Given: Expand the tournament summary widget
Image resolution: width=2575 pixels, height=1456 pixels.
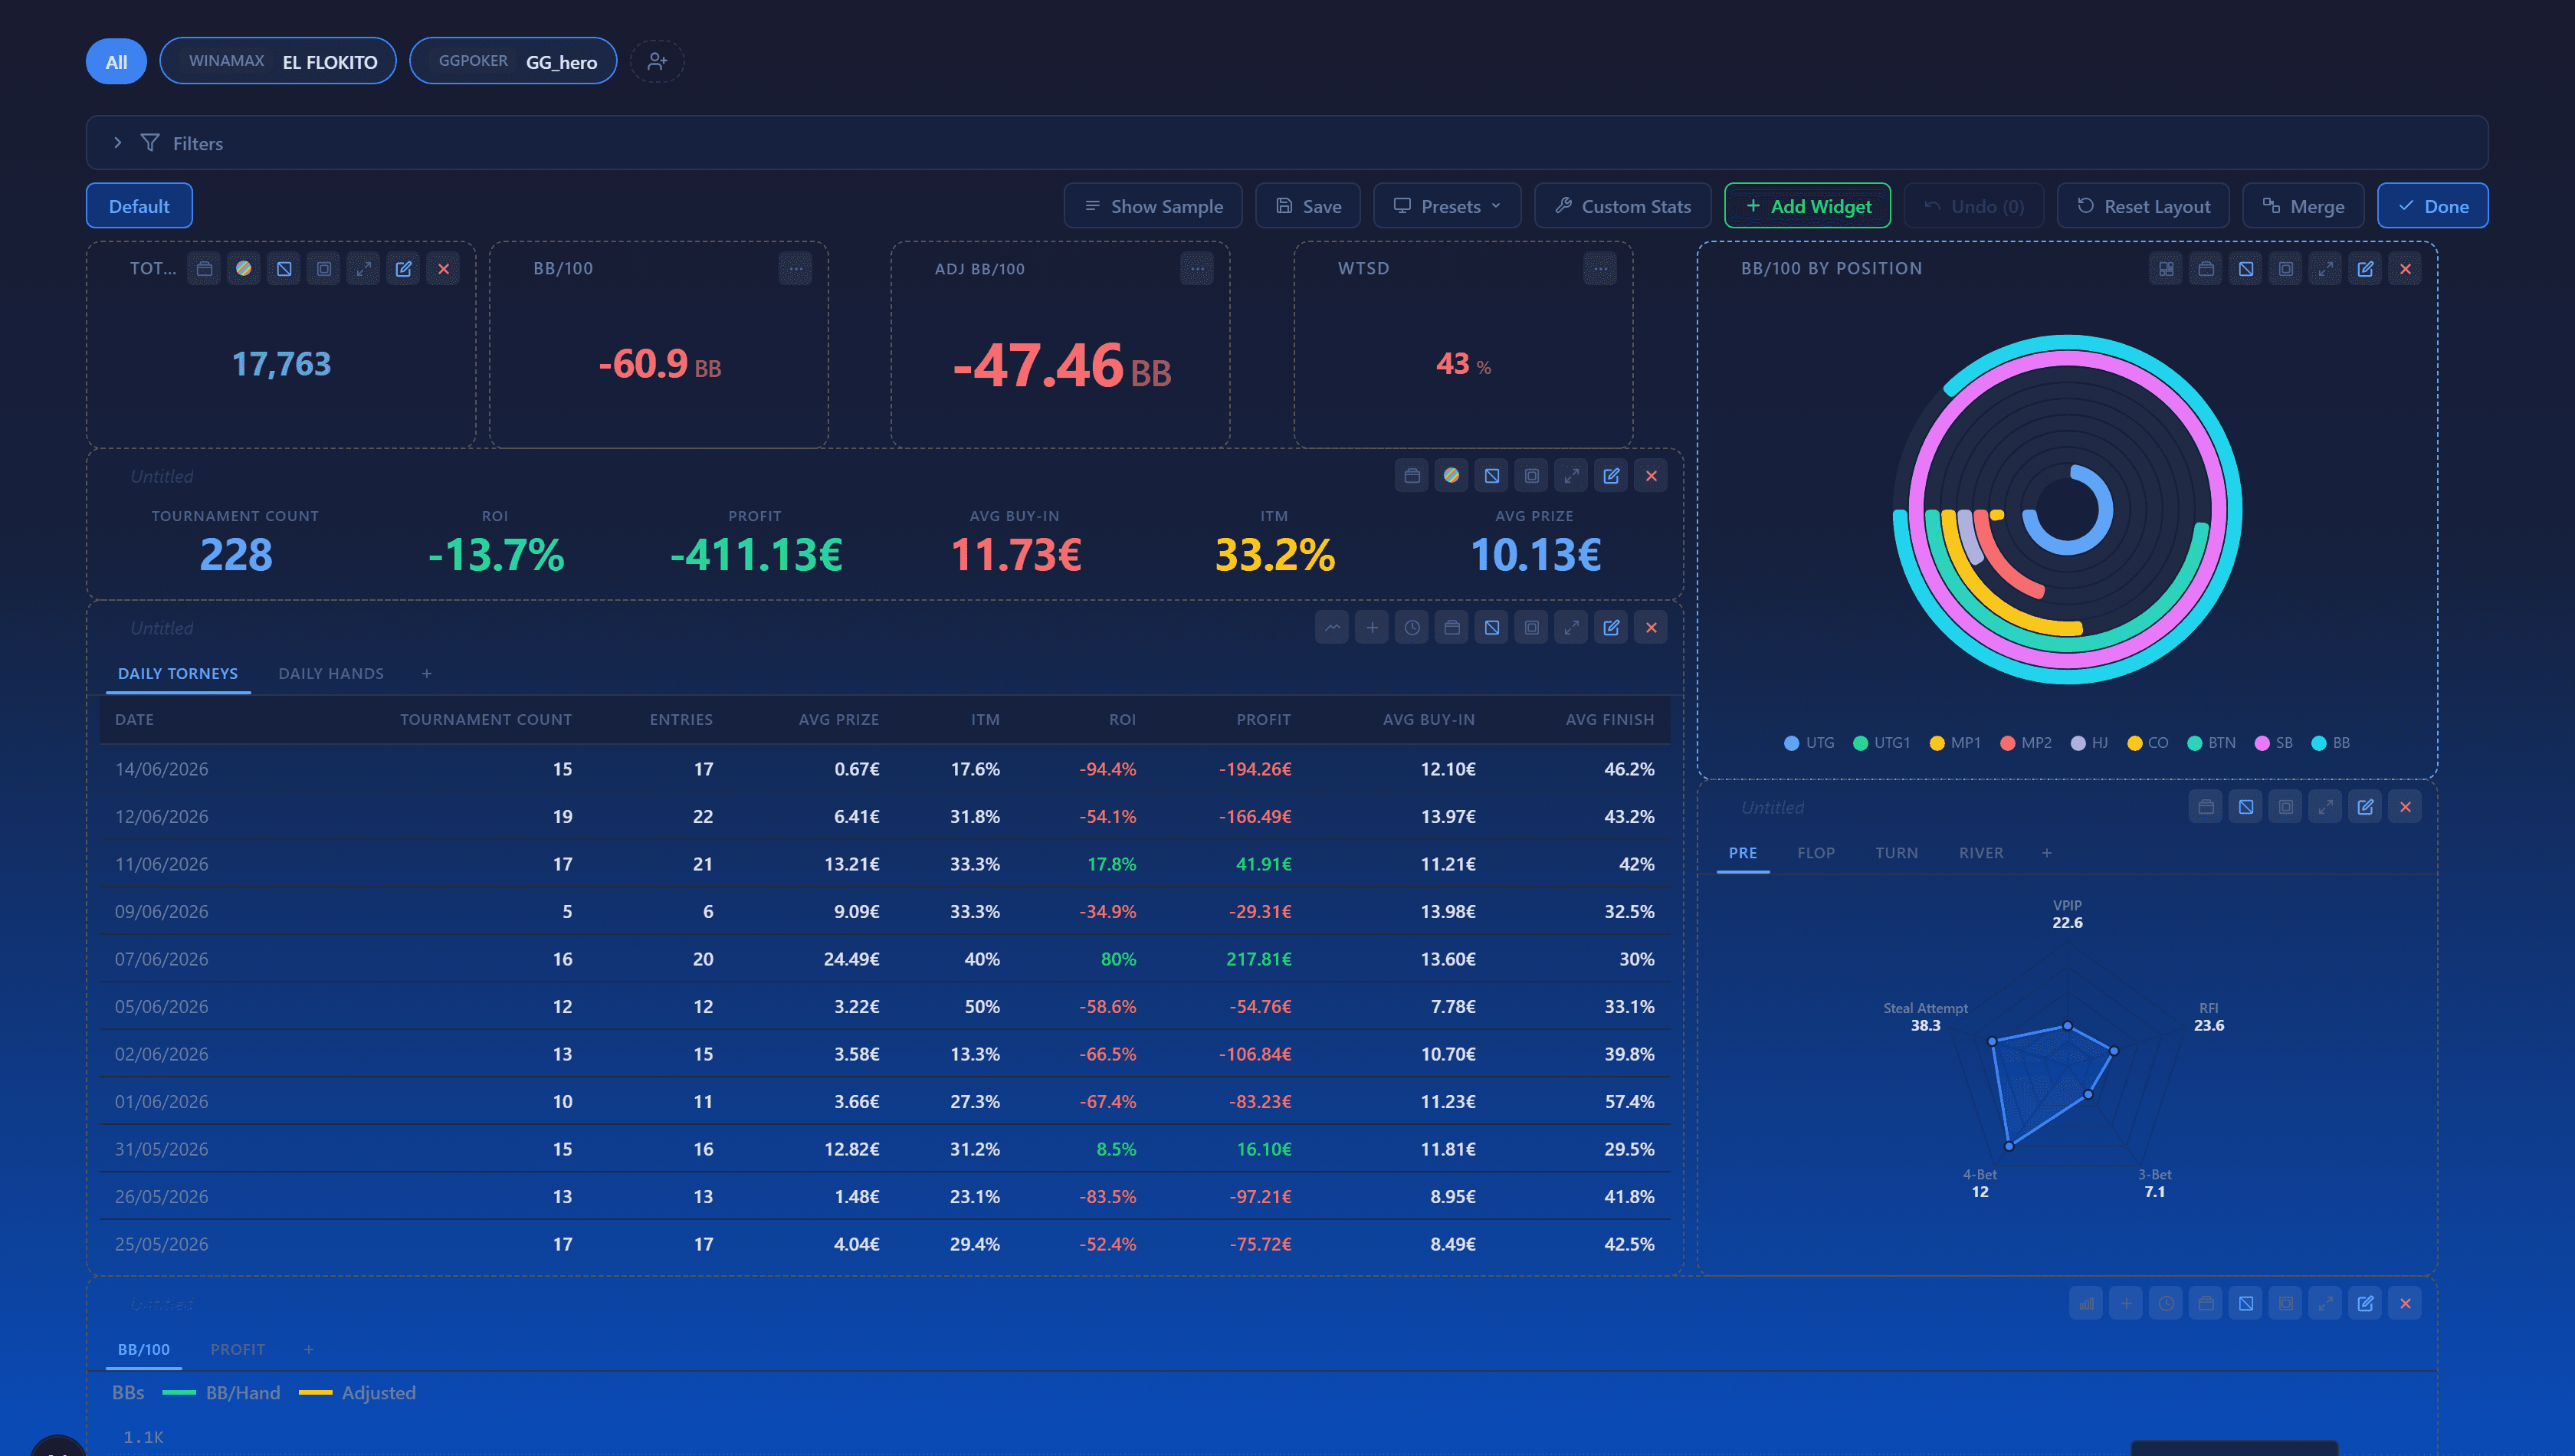Looking at the screenshot, I should pos(1572,476).
